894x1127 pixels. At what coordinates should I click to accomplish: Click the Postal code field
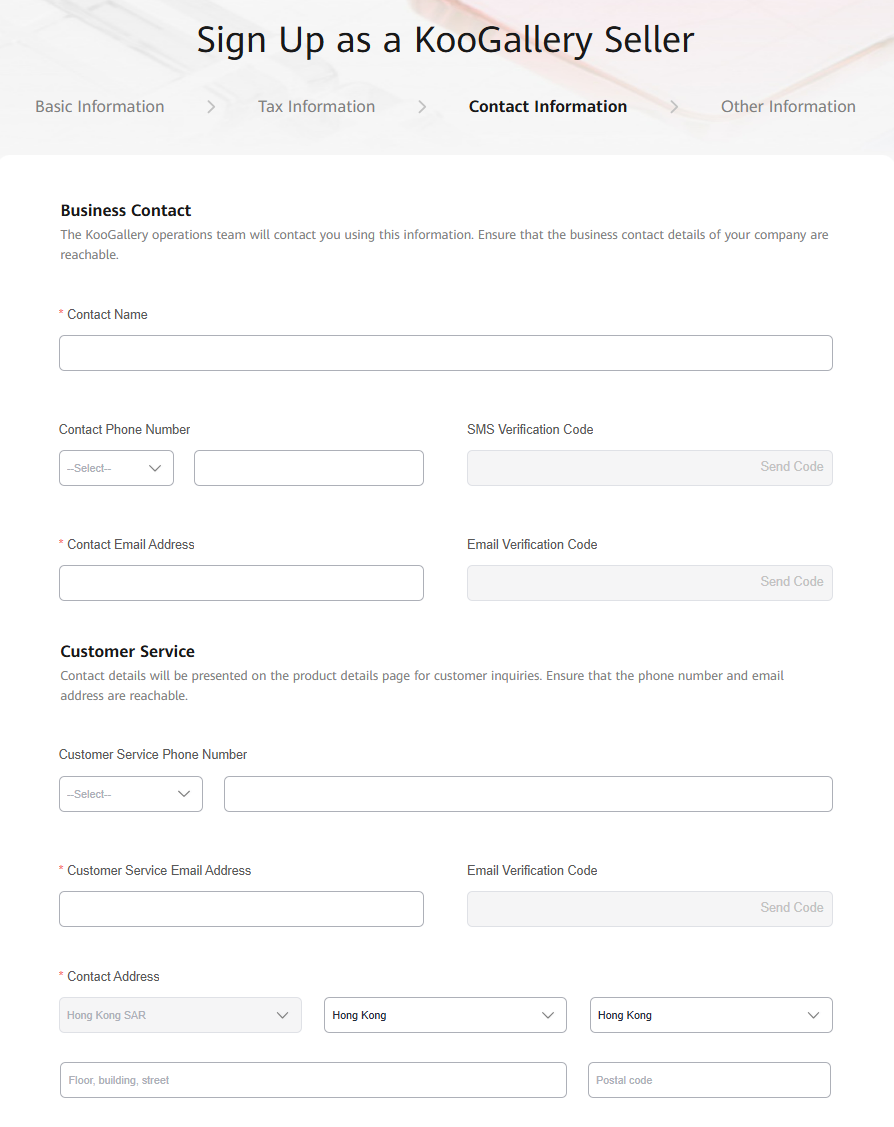pyautogui.click(x=709, y=1080)
